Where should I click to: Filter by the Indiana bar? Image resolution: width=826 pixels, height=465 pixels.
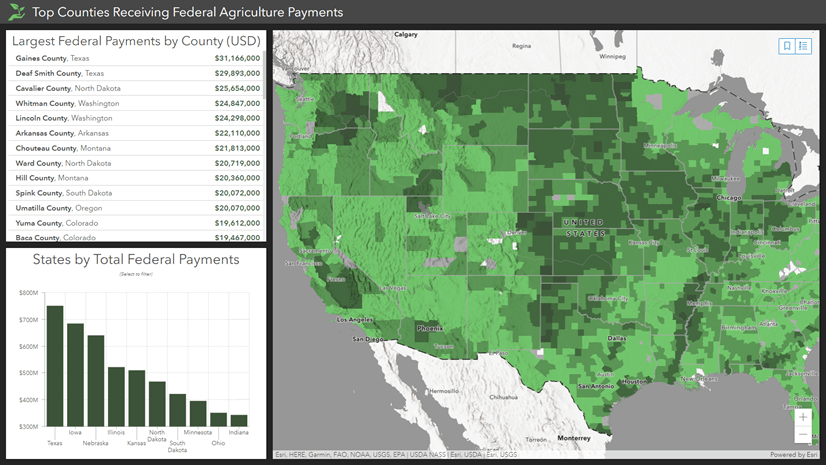239,421
